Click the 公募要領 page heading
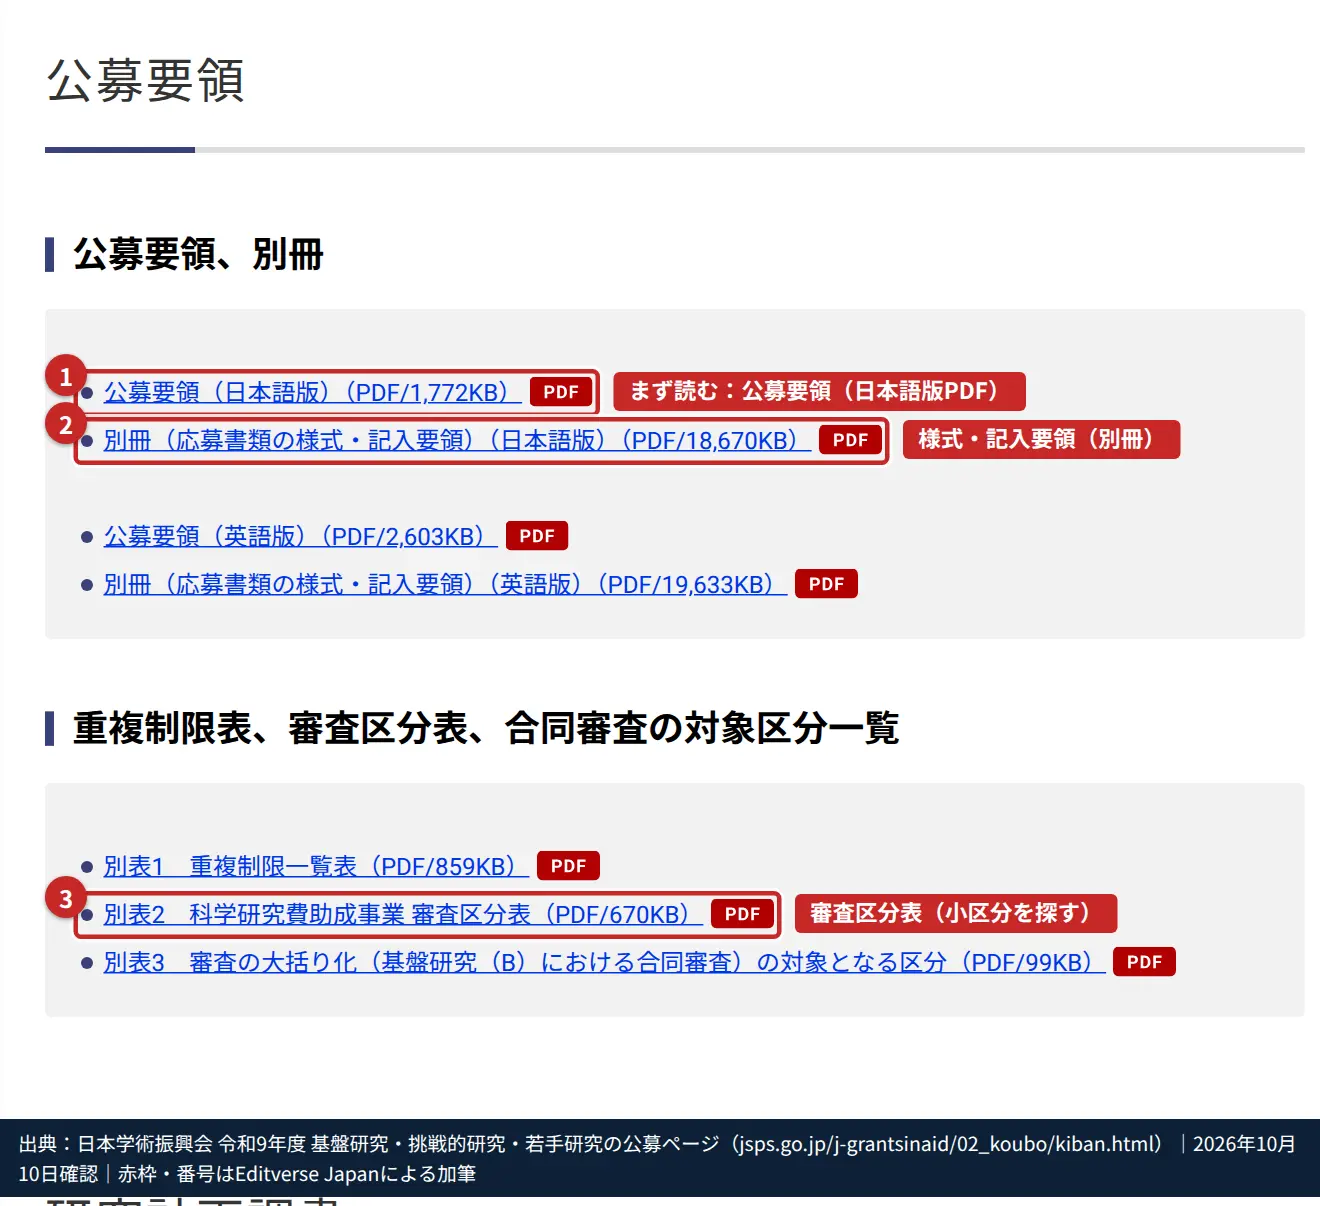The image size is (1320, 1206). click(x=146, y=81)
